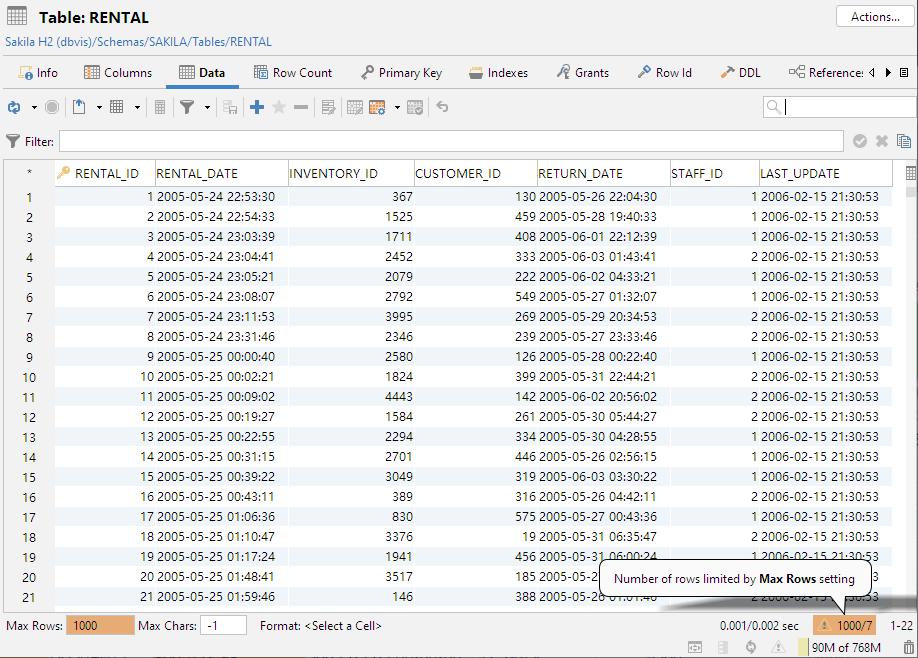This screenshot has width=918, height=658.
Task: Click the Filter text input field
Action: (450, 141)
